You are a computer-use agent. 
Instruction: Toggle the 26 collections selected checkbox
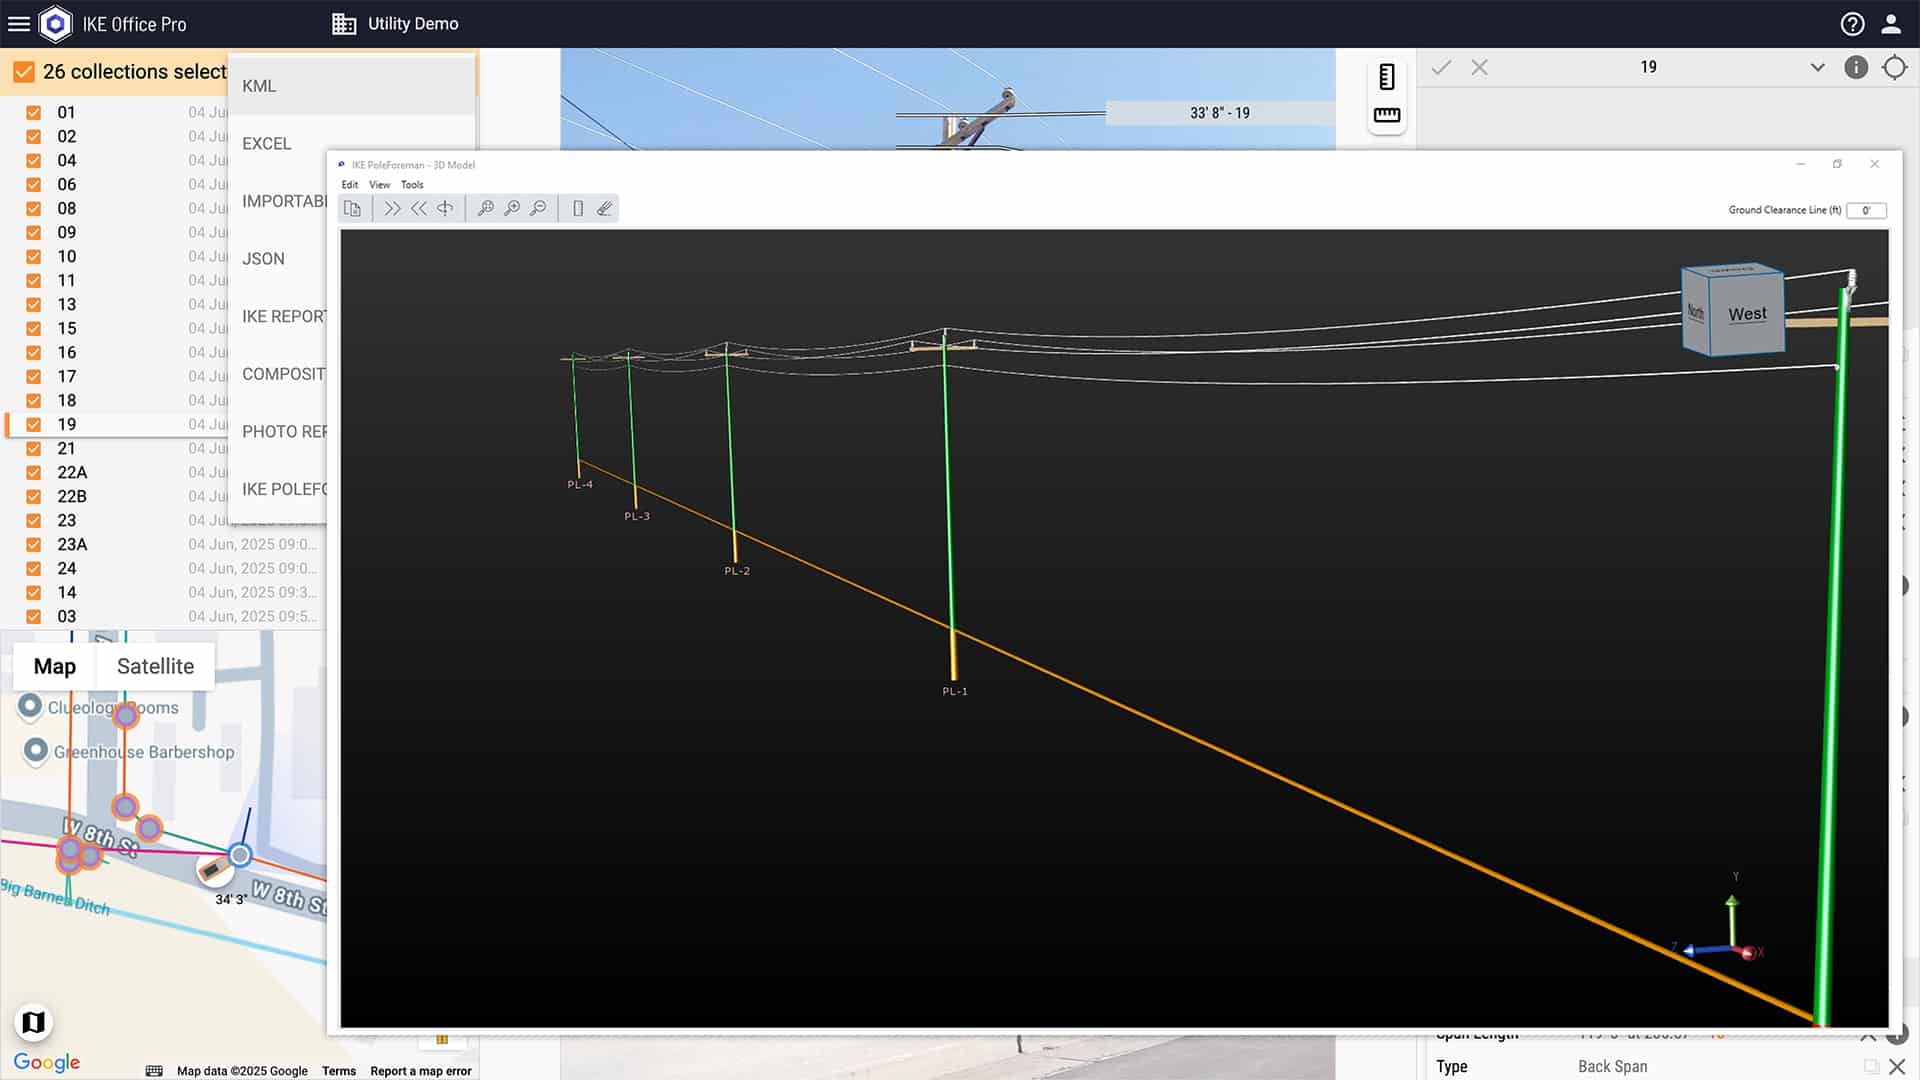[24, 72]
